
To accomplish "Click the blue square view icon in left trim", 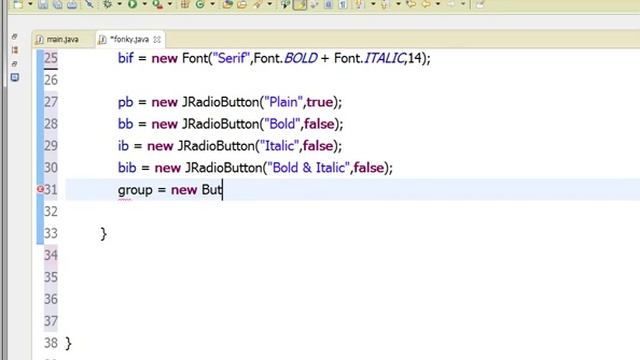I will pos(15,77).
